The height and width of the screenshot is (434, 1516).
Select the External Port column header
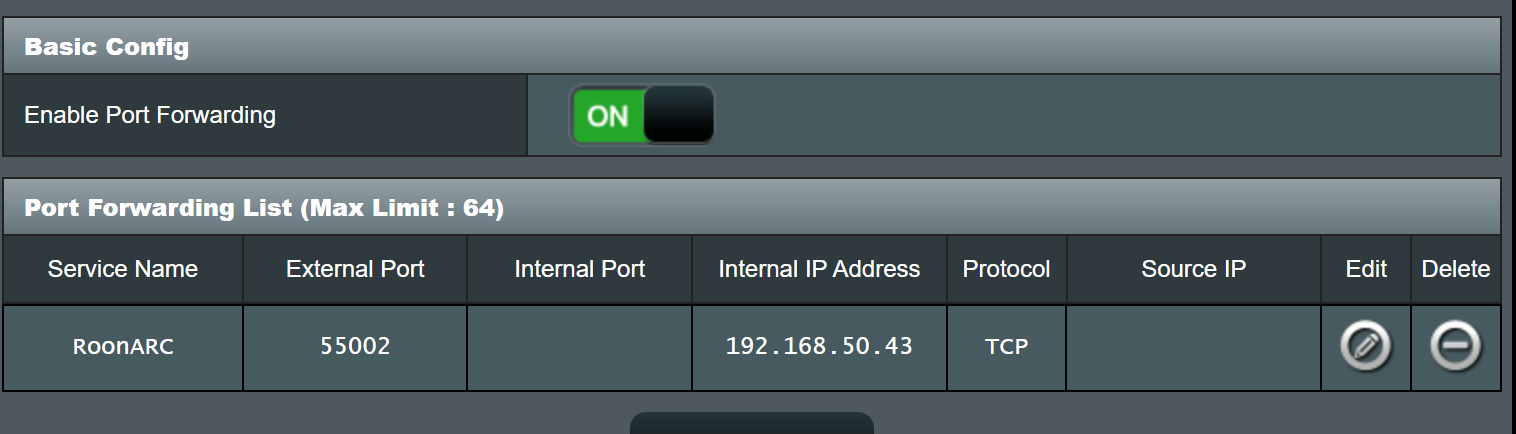[355, 269]
